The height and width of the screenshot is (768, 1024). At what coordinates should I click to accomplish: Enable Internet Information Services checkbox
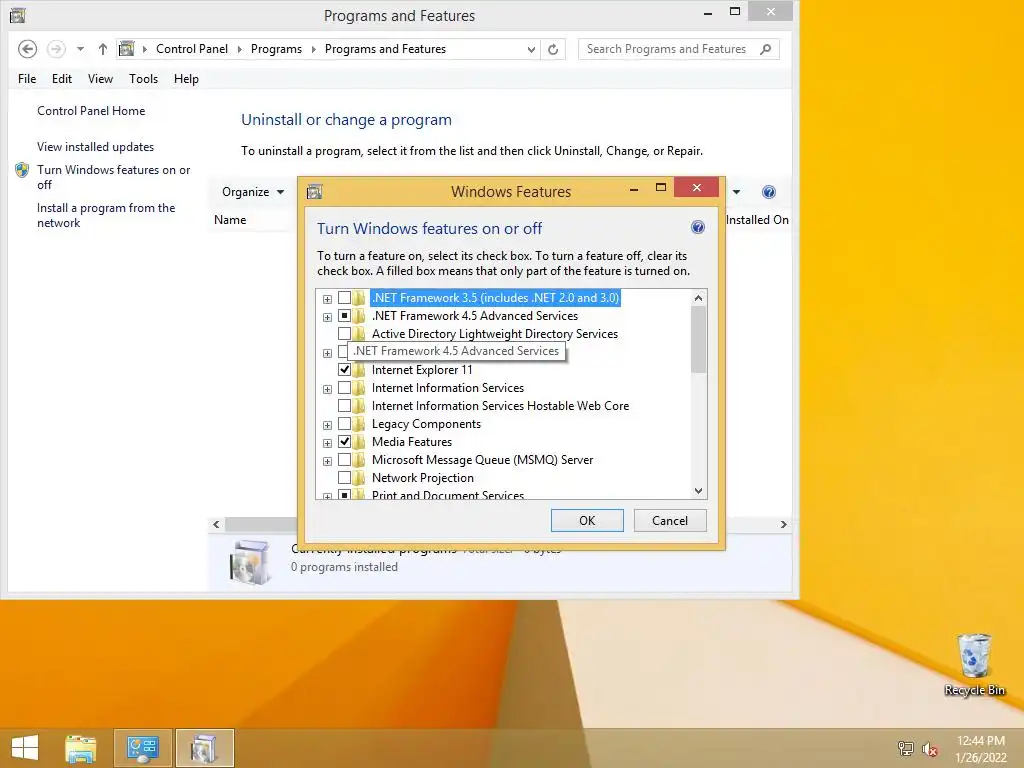pos(344,388)
